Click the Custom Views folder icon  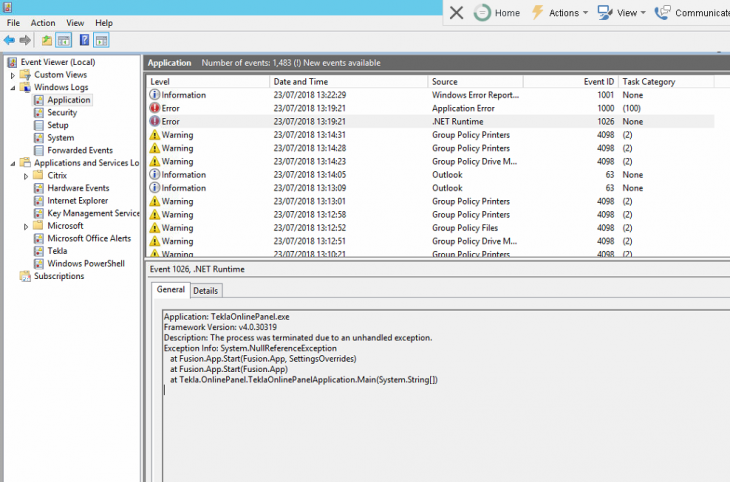point(25,75)
